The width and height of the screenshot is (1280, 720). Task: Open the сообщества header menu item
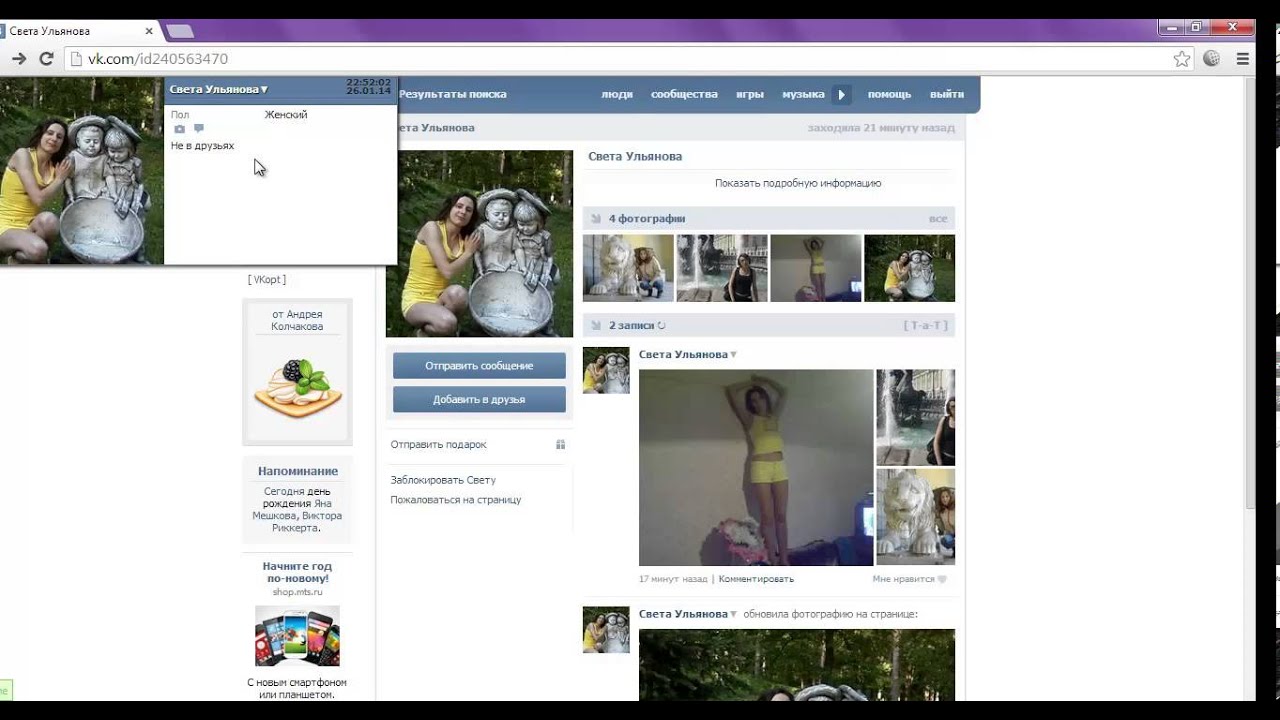pyautogui.click(x=684, y=94)
